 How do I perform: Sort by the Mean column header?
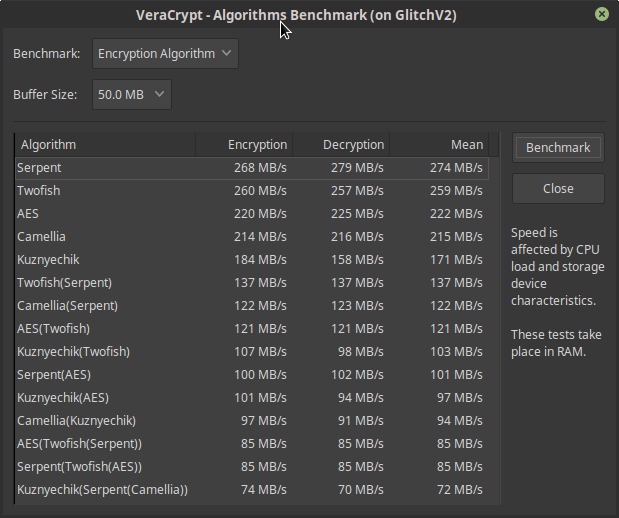439,145
